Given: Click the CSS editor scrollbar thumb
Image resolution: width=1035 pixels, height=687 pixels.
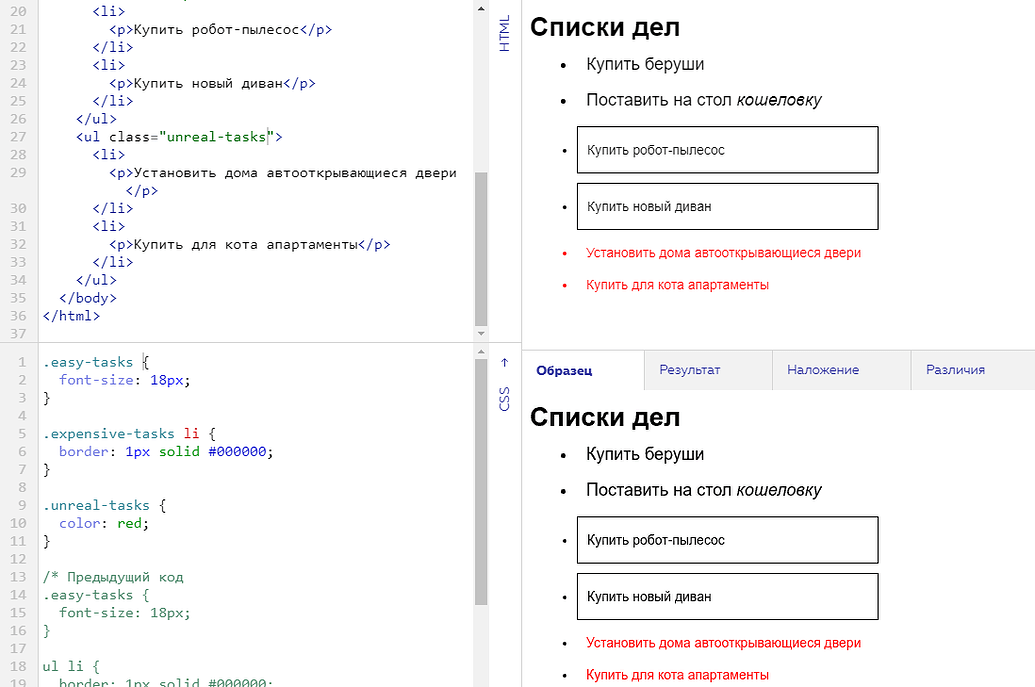Looking at the screenshot, I should (x=481, y=480).
